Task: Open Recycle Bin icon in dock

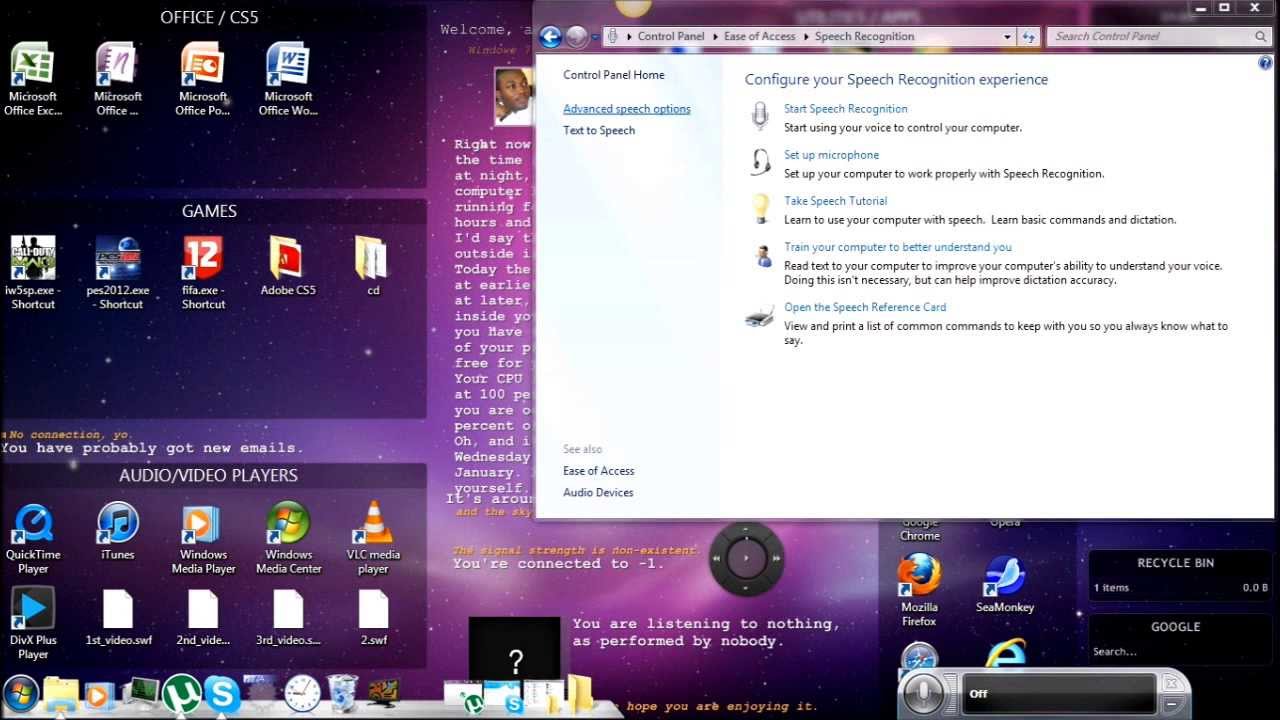Action: click(342, 692)
